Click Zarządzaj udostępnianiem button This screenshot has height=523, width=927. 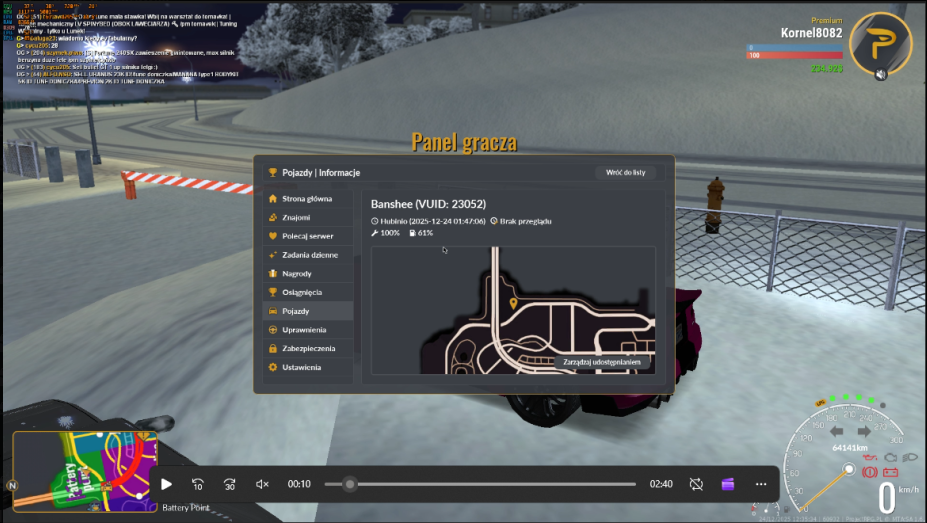(601, 362)
